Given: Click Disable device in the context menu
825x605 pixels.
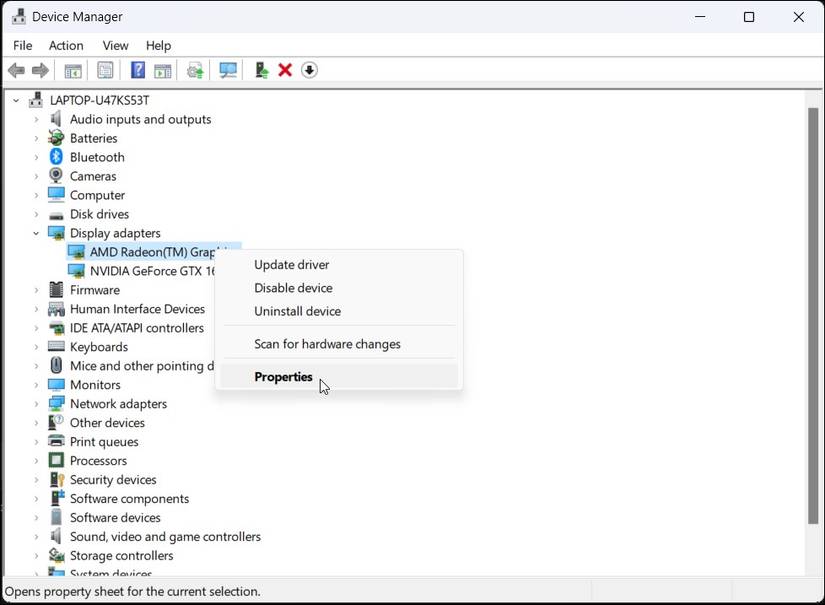Looking at the screenshot, I should [x=293, y=288].
